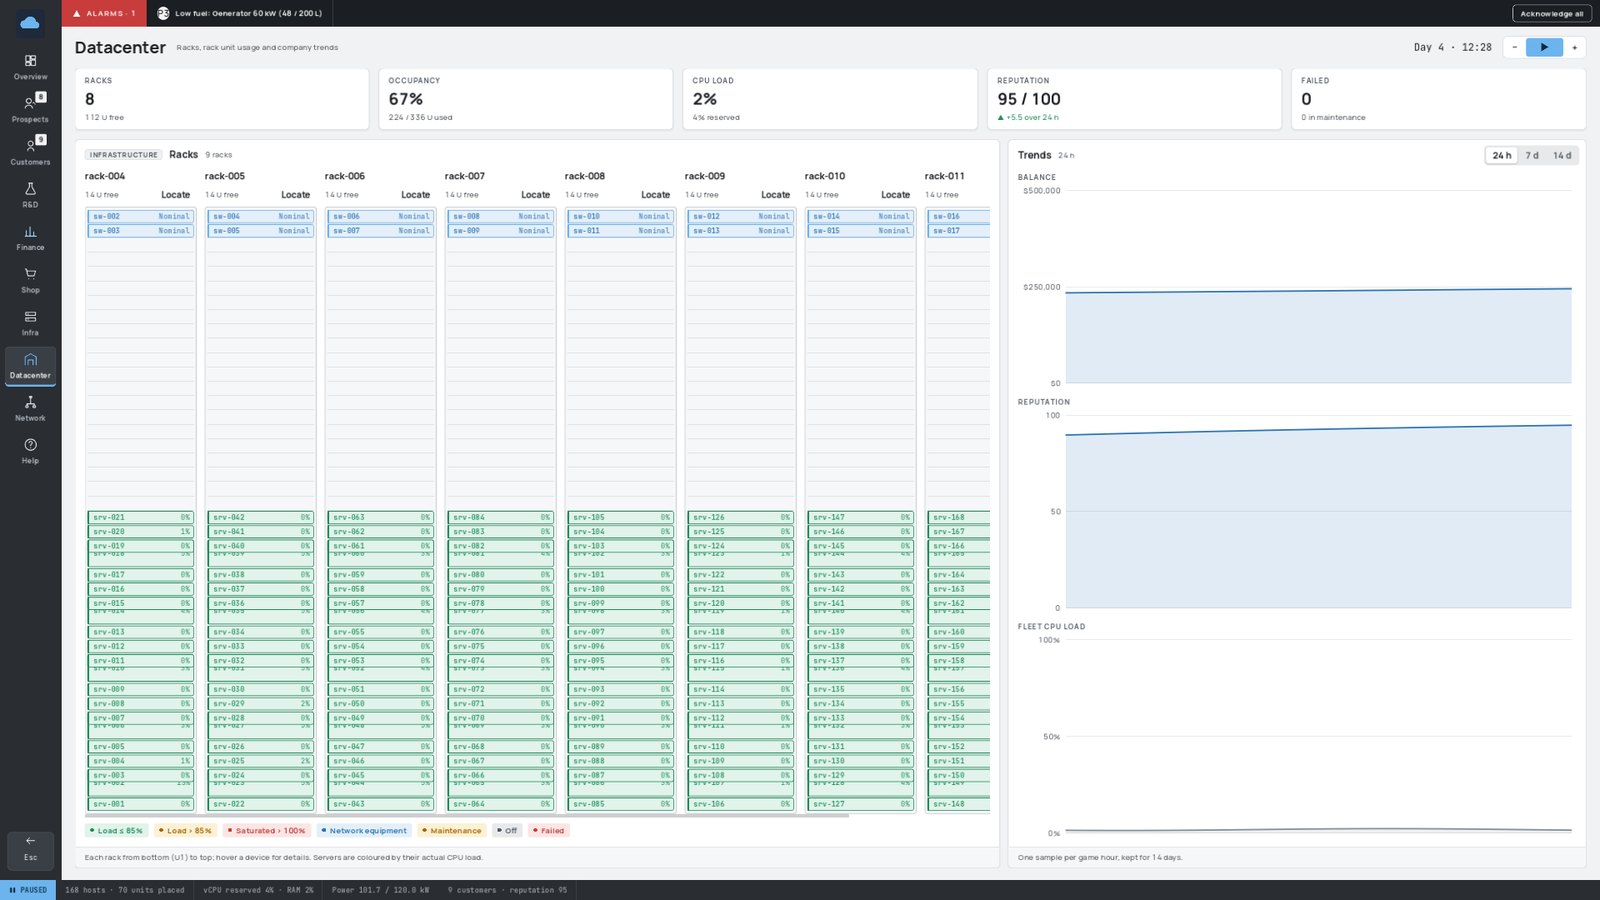Image resolution: width=1600 pixels, height=900 pixels.
Task: Click Locate for rack-008
Action: (656, 195)
